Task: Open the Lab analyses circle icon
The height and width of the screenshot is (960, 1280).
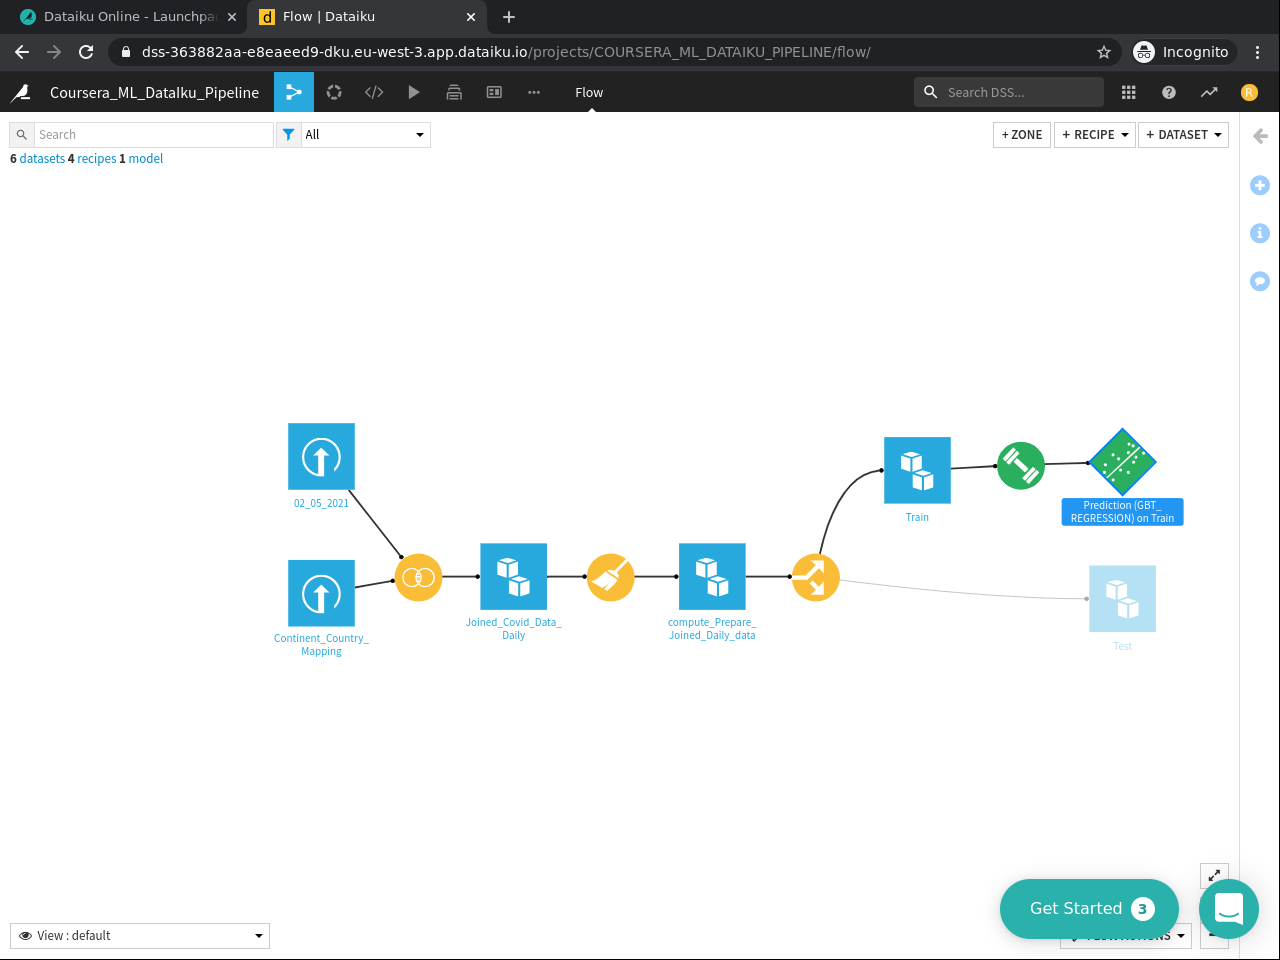Action: click(334, 92)
